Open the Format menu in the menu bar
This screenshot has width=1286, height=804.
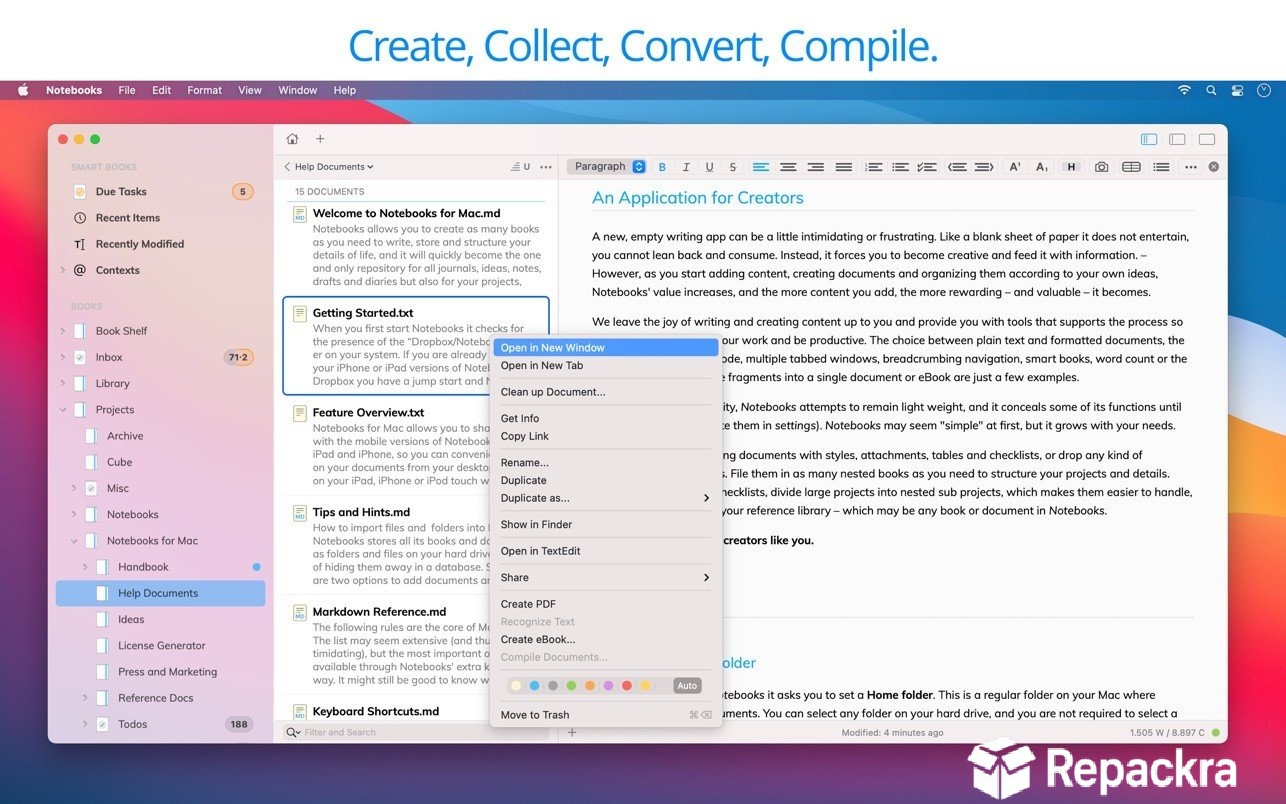(204, 90)
